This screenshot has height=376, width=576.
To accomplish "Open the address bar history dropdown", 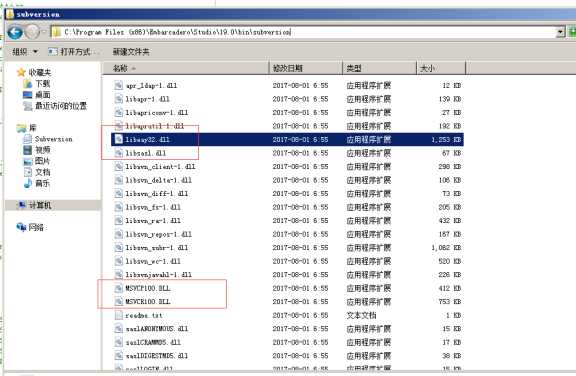I will pyautogui.click(x=560, y=32).
